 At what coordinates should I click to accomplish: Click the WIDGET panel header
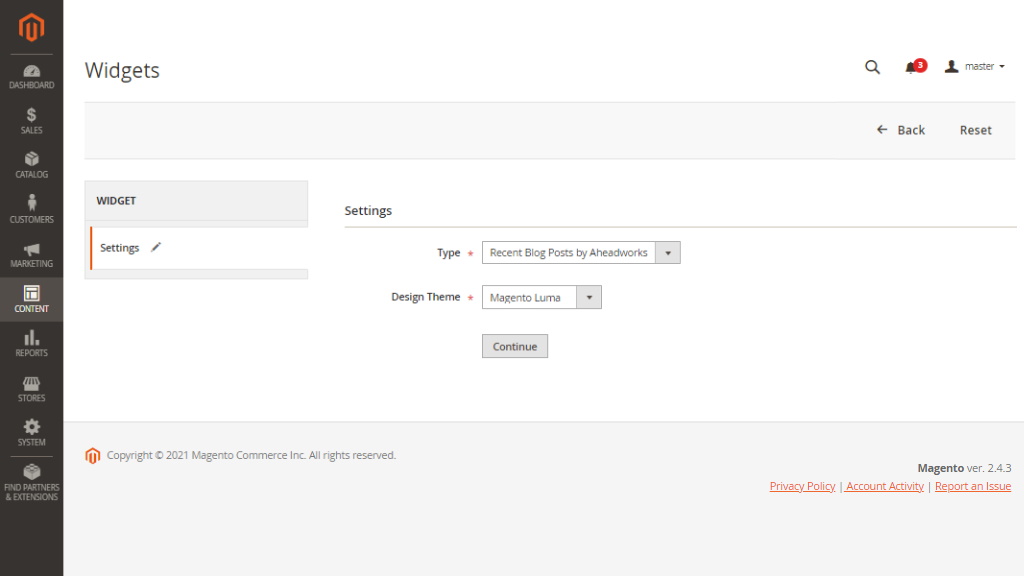196,200
